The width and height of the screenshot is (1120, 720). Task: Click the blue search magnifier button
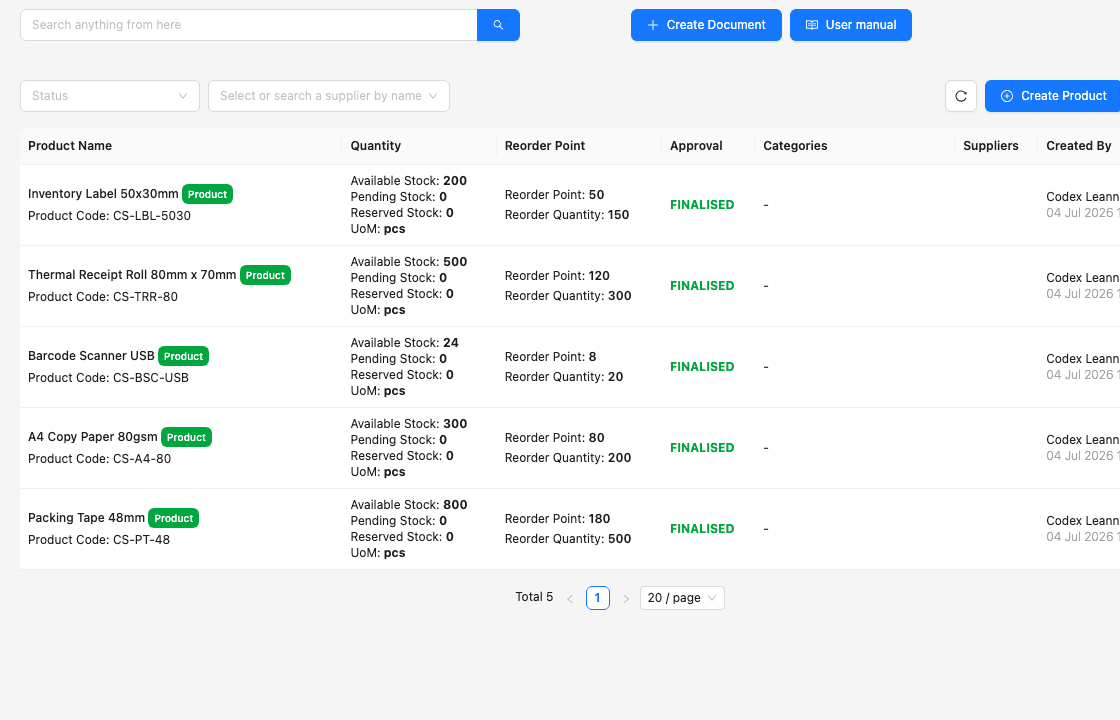(498, 25)
